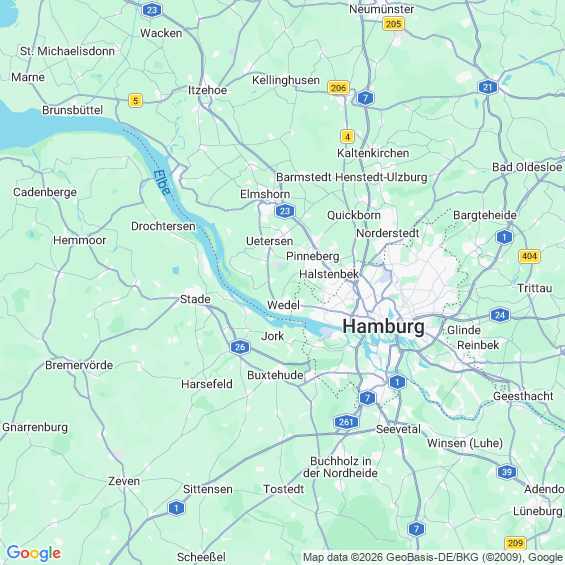Click the yellow 205 road shield near Neumünster
Image resolution: width=565 pixels, height=565 pixels.
393,24
